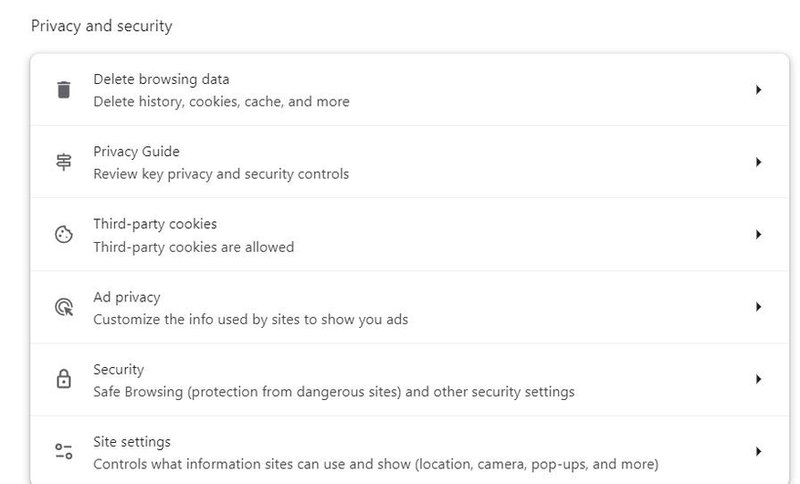The height and width of the screenshot is (484, 800).
Task: Click the trash can icon for browsing data
Action: click(x=64, y=90)
